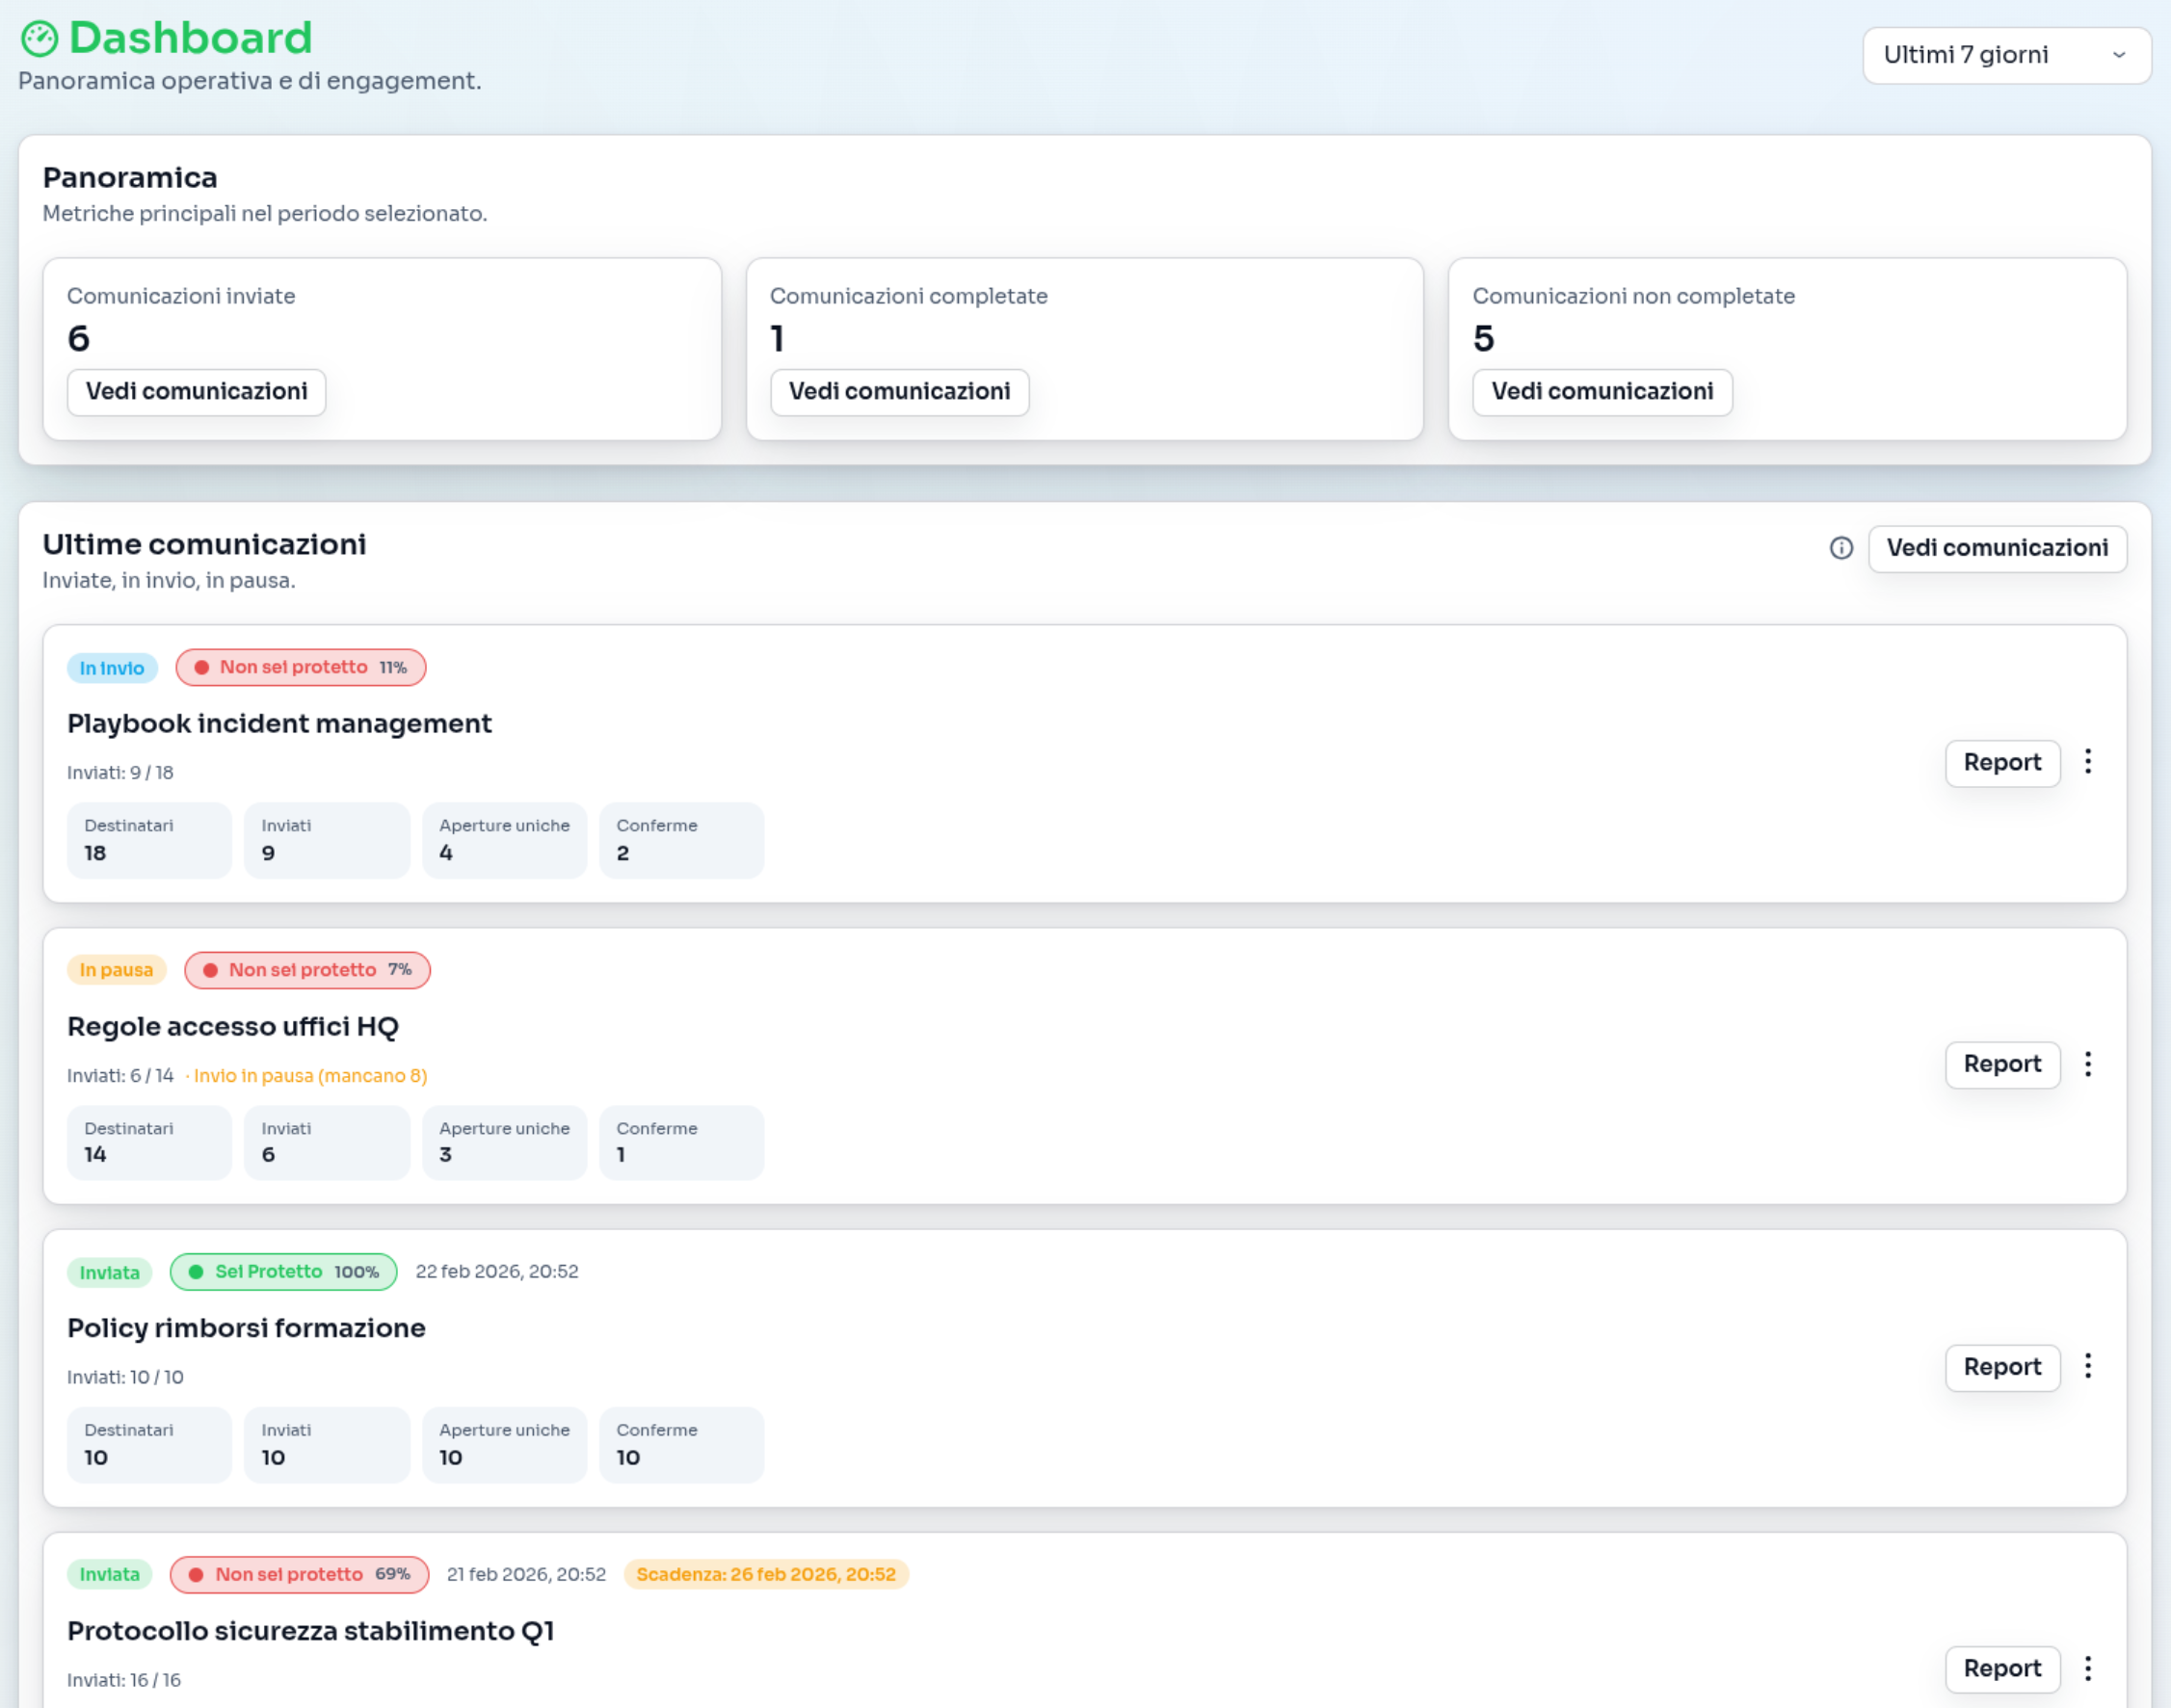Open Report for Policy rimborsi formazione
This screenshot has height=1708, width=2171.
(2002, 1367)
